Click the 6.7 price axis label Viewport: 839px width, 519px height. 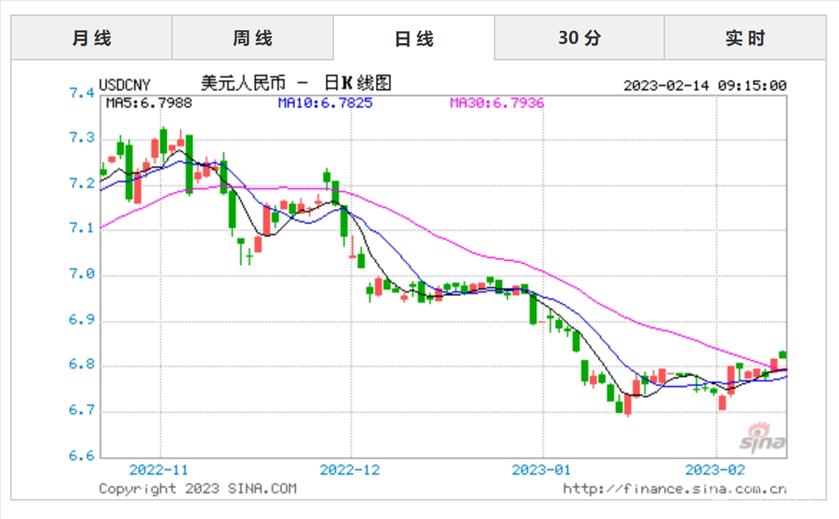82,410
